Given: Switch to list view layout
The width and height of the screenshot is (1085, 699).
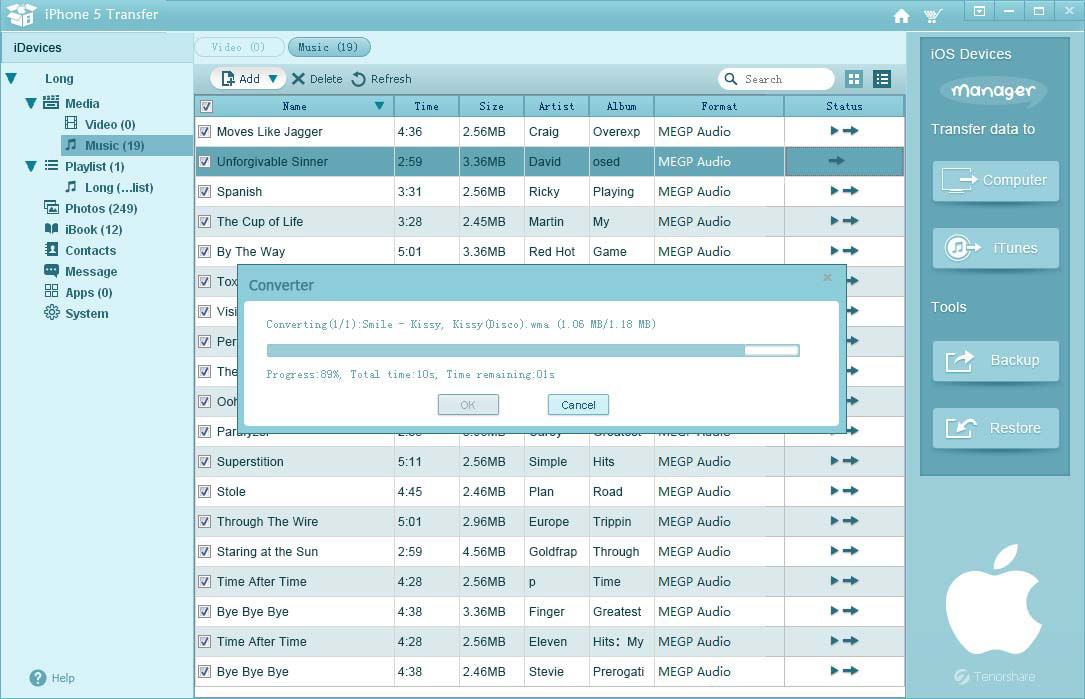Looking at the screenshot, I should 882,79.
